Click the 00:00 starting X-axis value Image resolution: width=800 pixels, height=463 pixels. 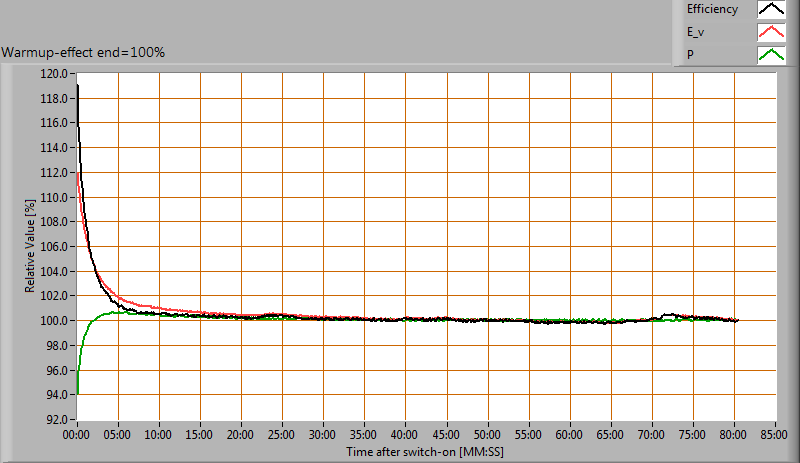[x=77, y=436]
